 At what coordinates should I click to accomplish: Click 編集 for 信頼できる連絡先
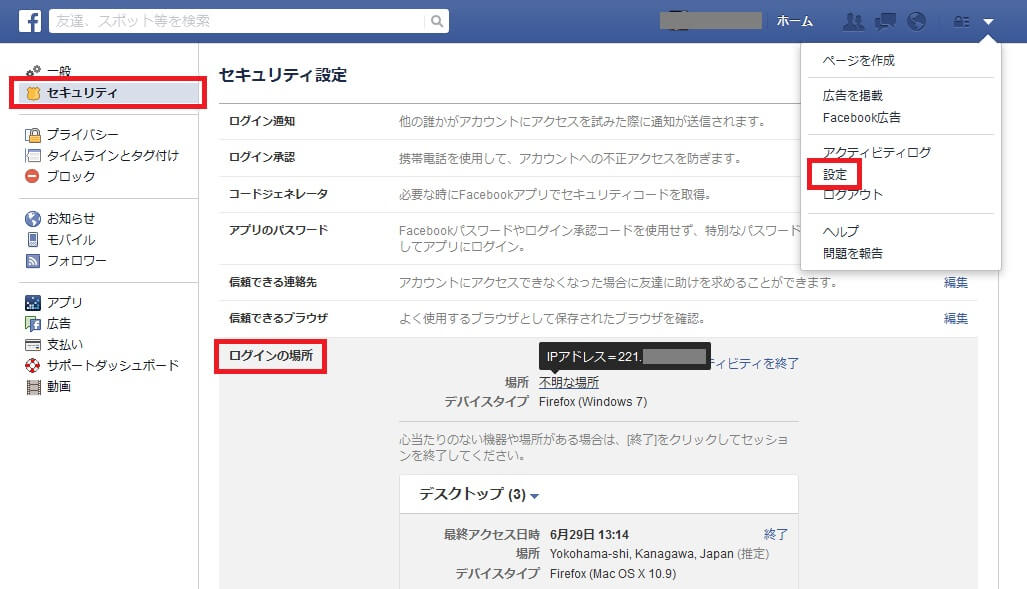(956, 282)
